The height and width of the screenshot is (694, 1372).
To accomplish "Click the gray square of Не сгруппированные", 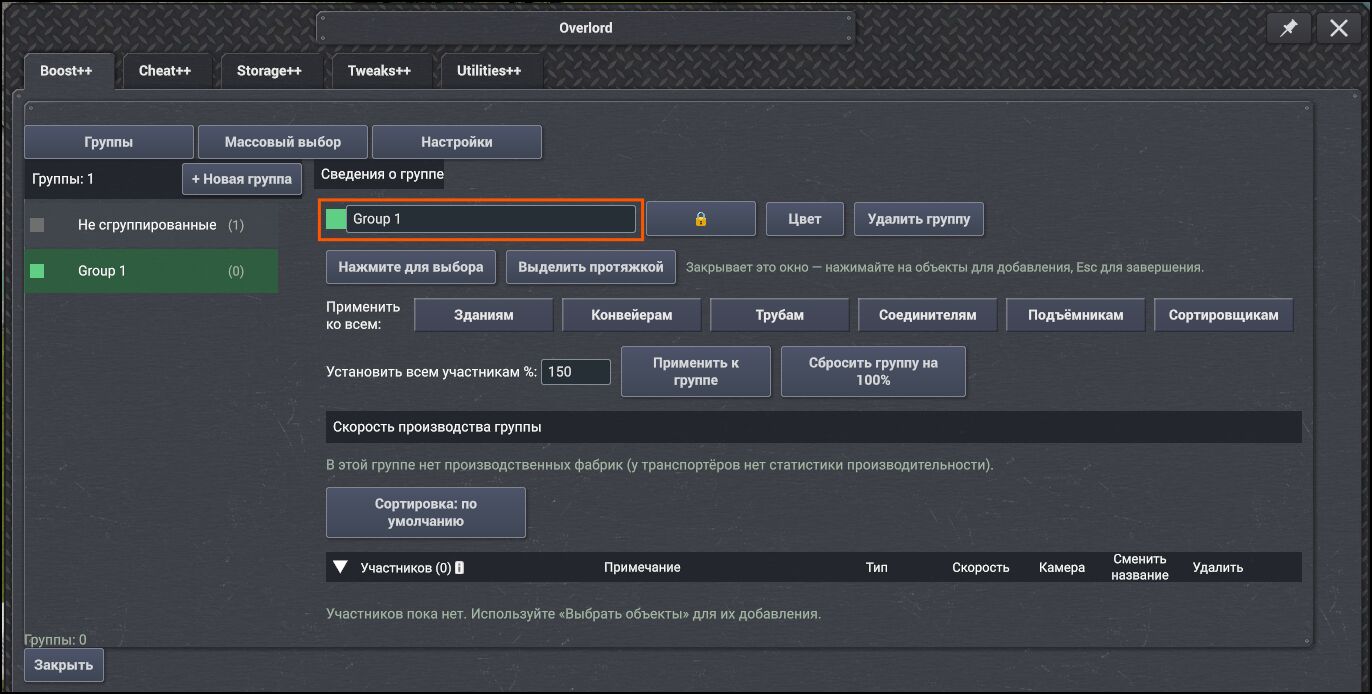I will coord(37,225).
